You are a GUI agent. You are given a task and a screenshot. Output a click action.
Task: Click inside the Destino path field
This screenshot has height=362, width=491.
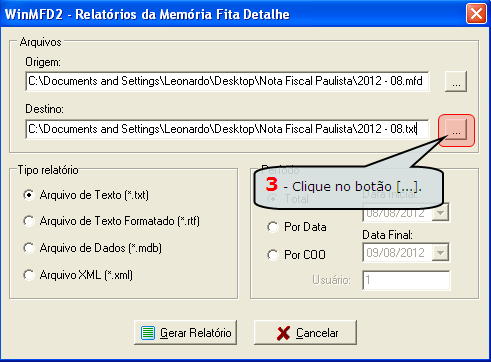(227, 129)
